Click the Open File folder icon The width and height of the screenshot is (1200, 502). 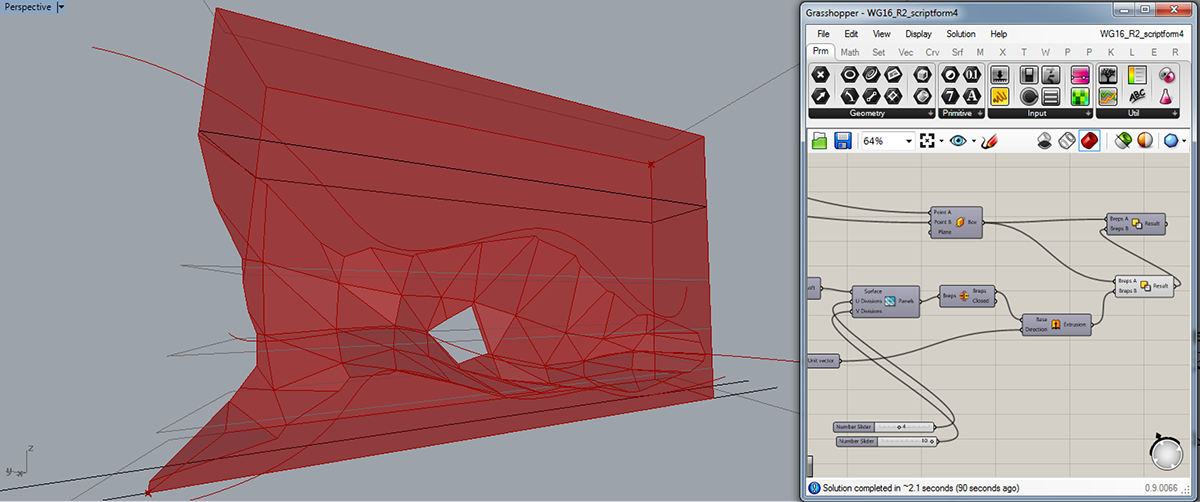820,141
